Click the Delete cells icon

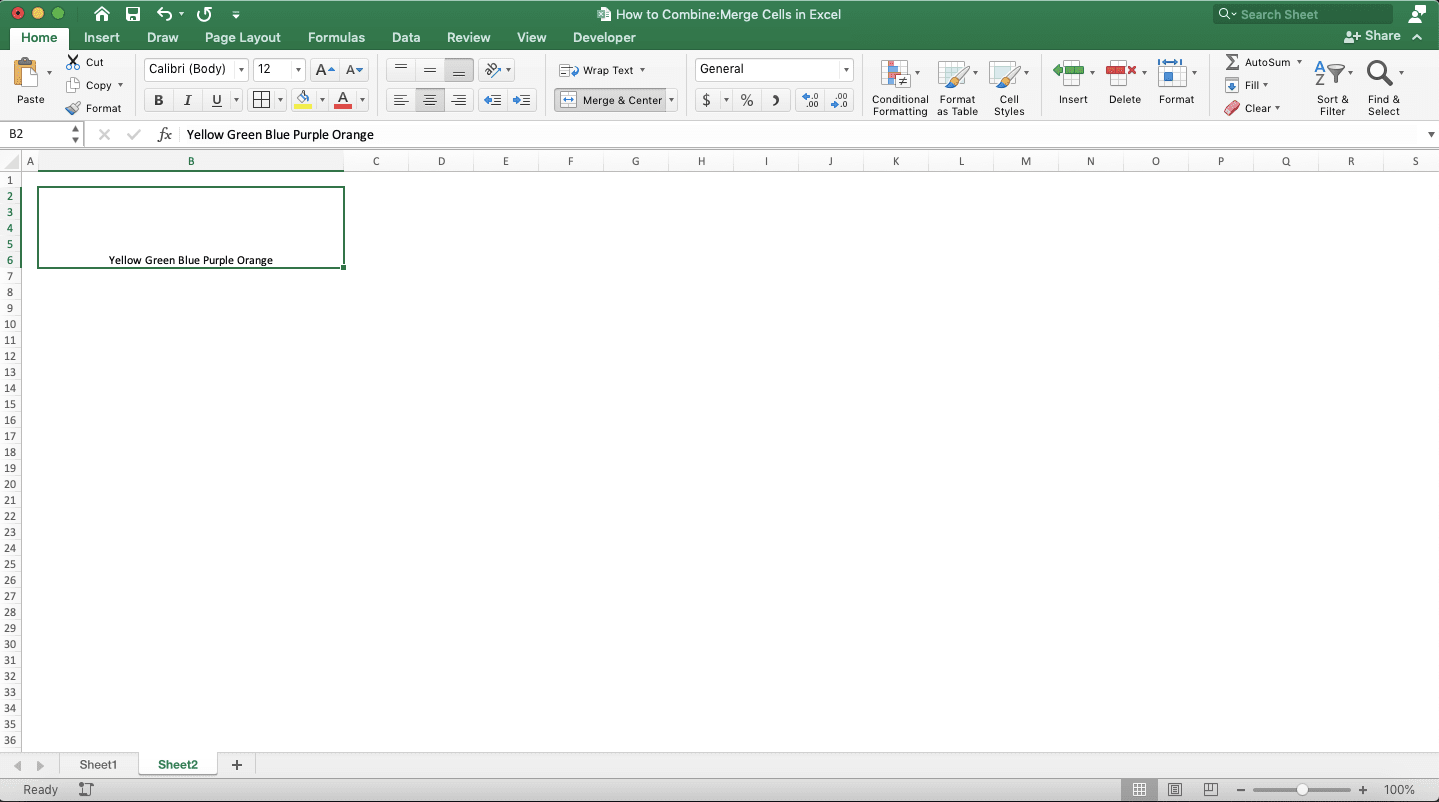click(x=1121, y=72)
